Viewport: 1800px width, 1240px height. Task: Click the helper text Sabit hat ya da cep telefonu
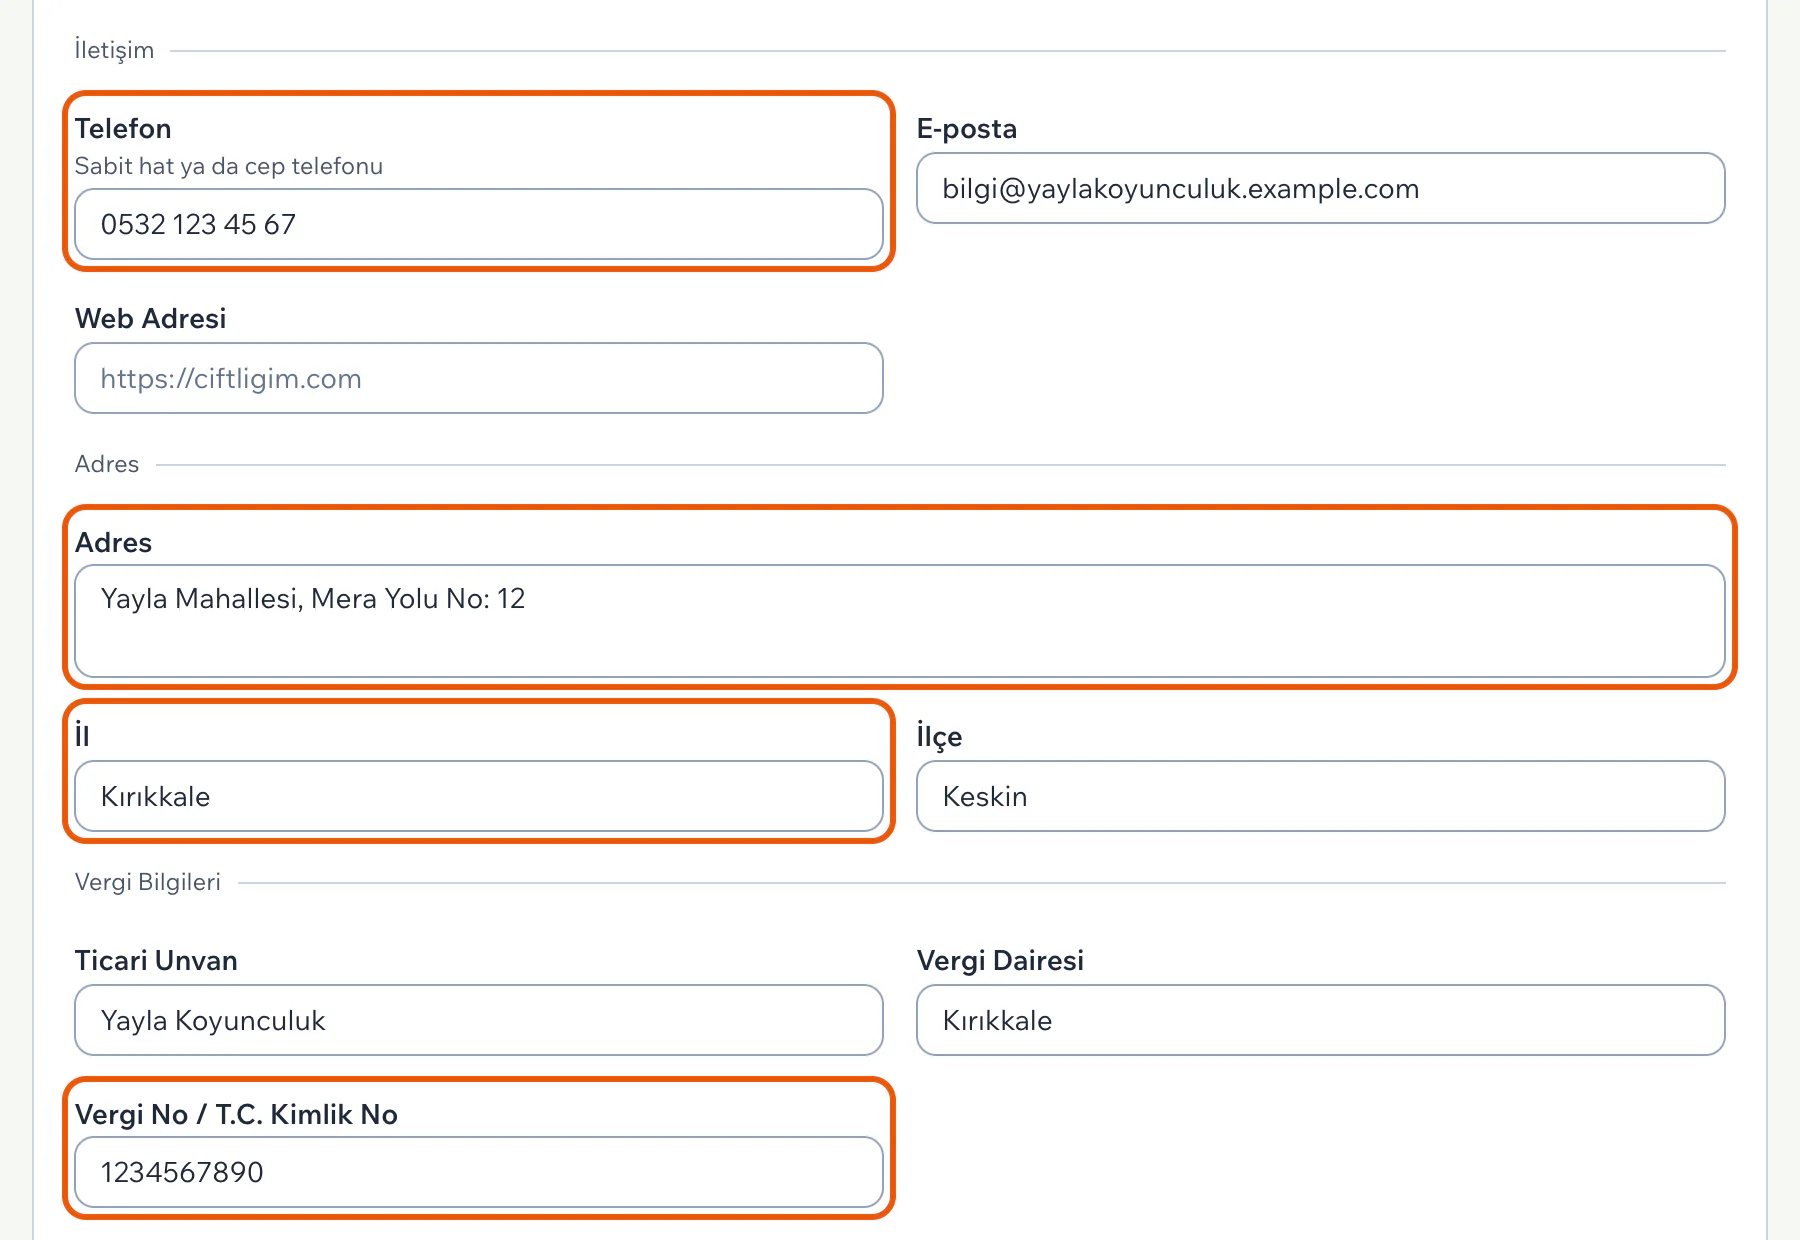(x=229, y=166)
